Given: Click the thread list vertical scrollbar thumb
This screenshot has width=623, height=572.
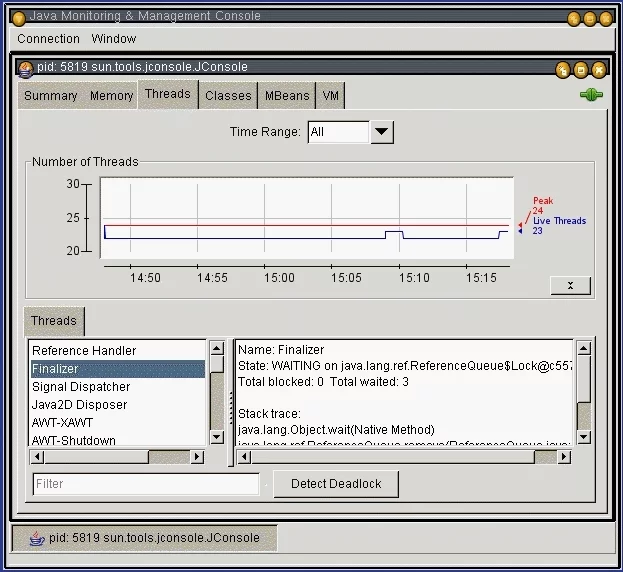Looking at the screenshot, I should pos(217,365).
